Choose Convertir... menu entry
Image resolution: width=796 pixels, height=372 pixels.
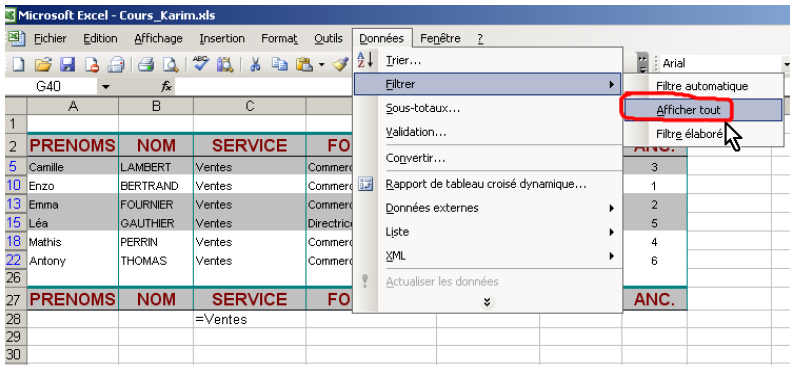click(x=487, y=158)
